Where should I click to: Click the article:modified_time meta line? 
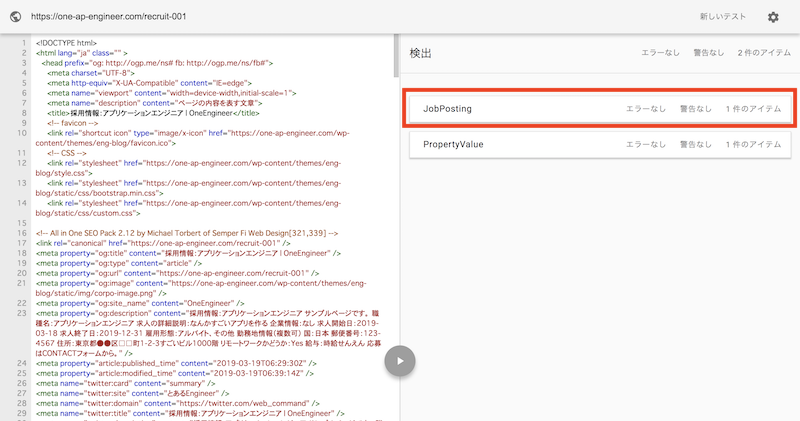coord(174,373)
